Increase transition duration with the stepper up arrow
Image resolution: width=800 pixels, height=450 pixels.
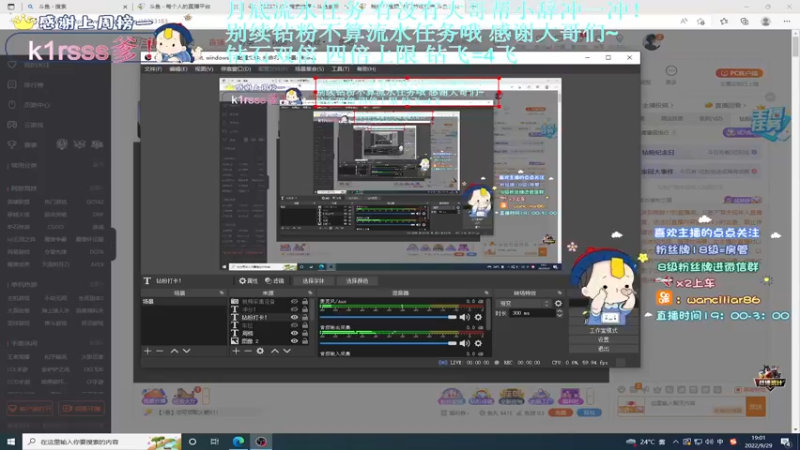click(x=559, y=311)
